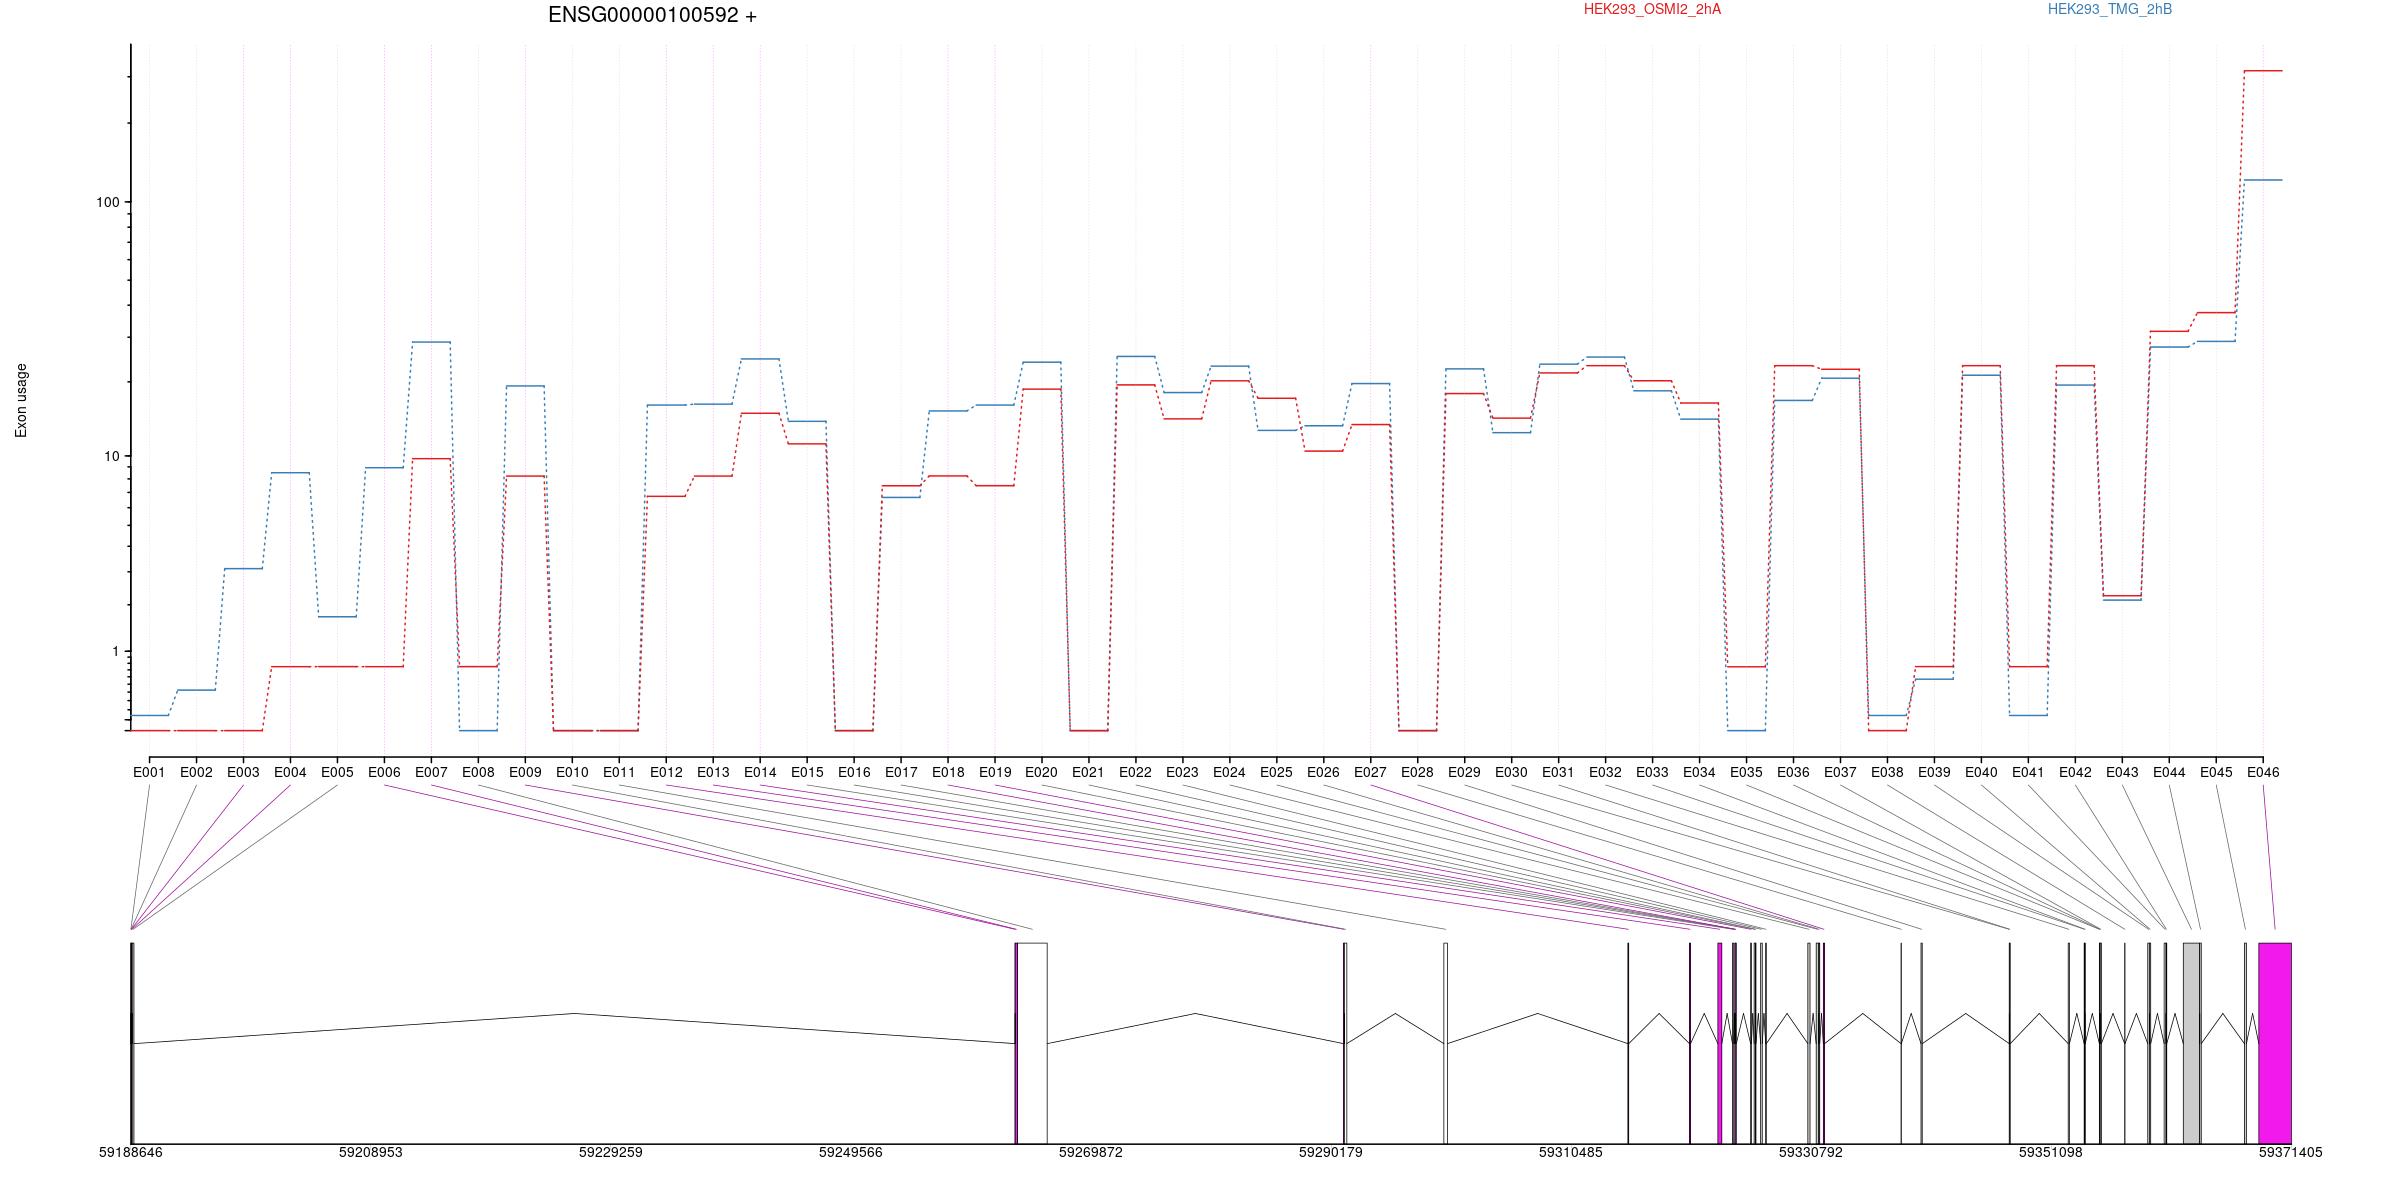Click genomic coordinate 59249566

pyautogui.click(x=851, y=1153)
